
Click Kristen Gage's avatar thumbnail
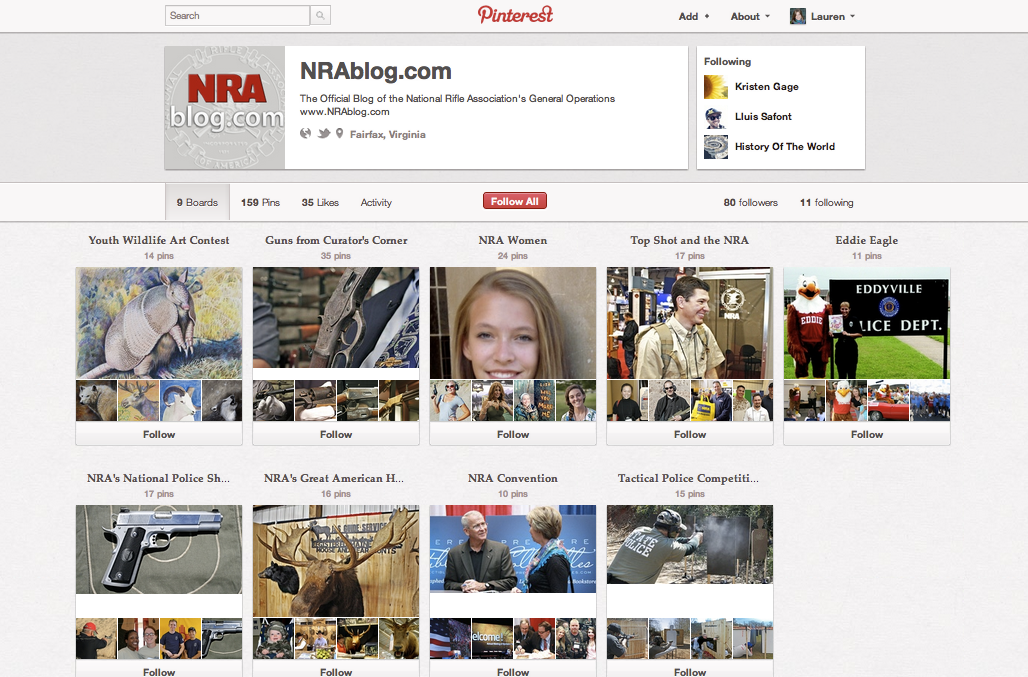pyautogui.click(x=715, y=86)
